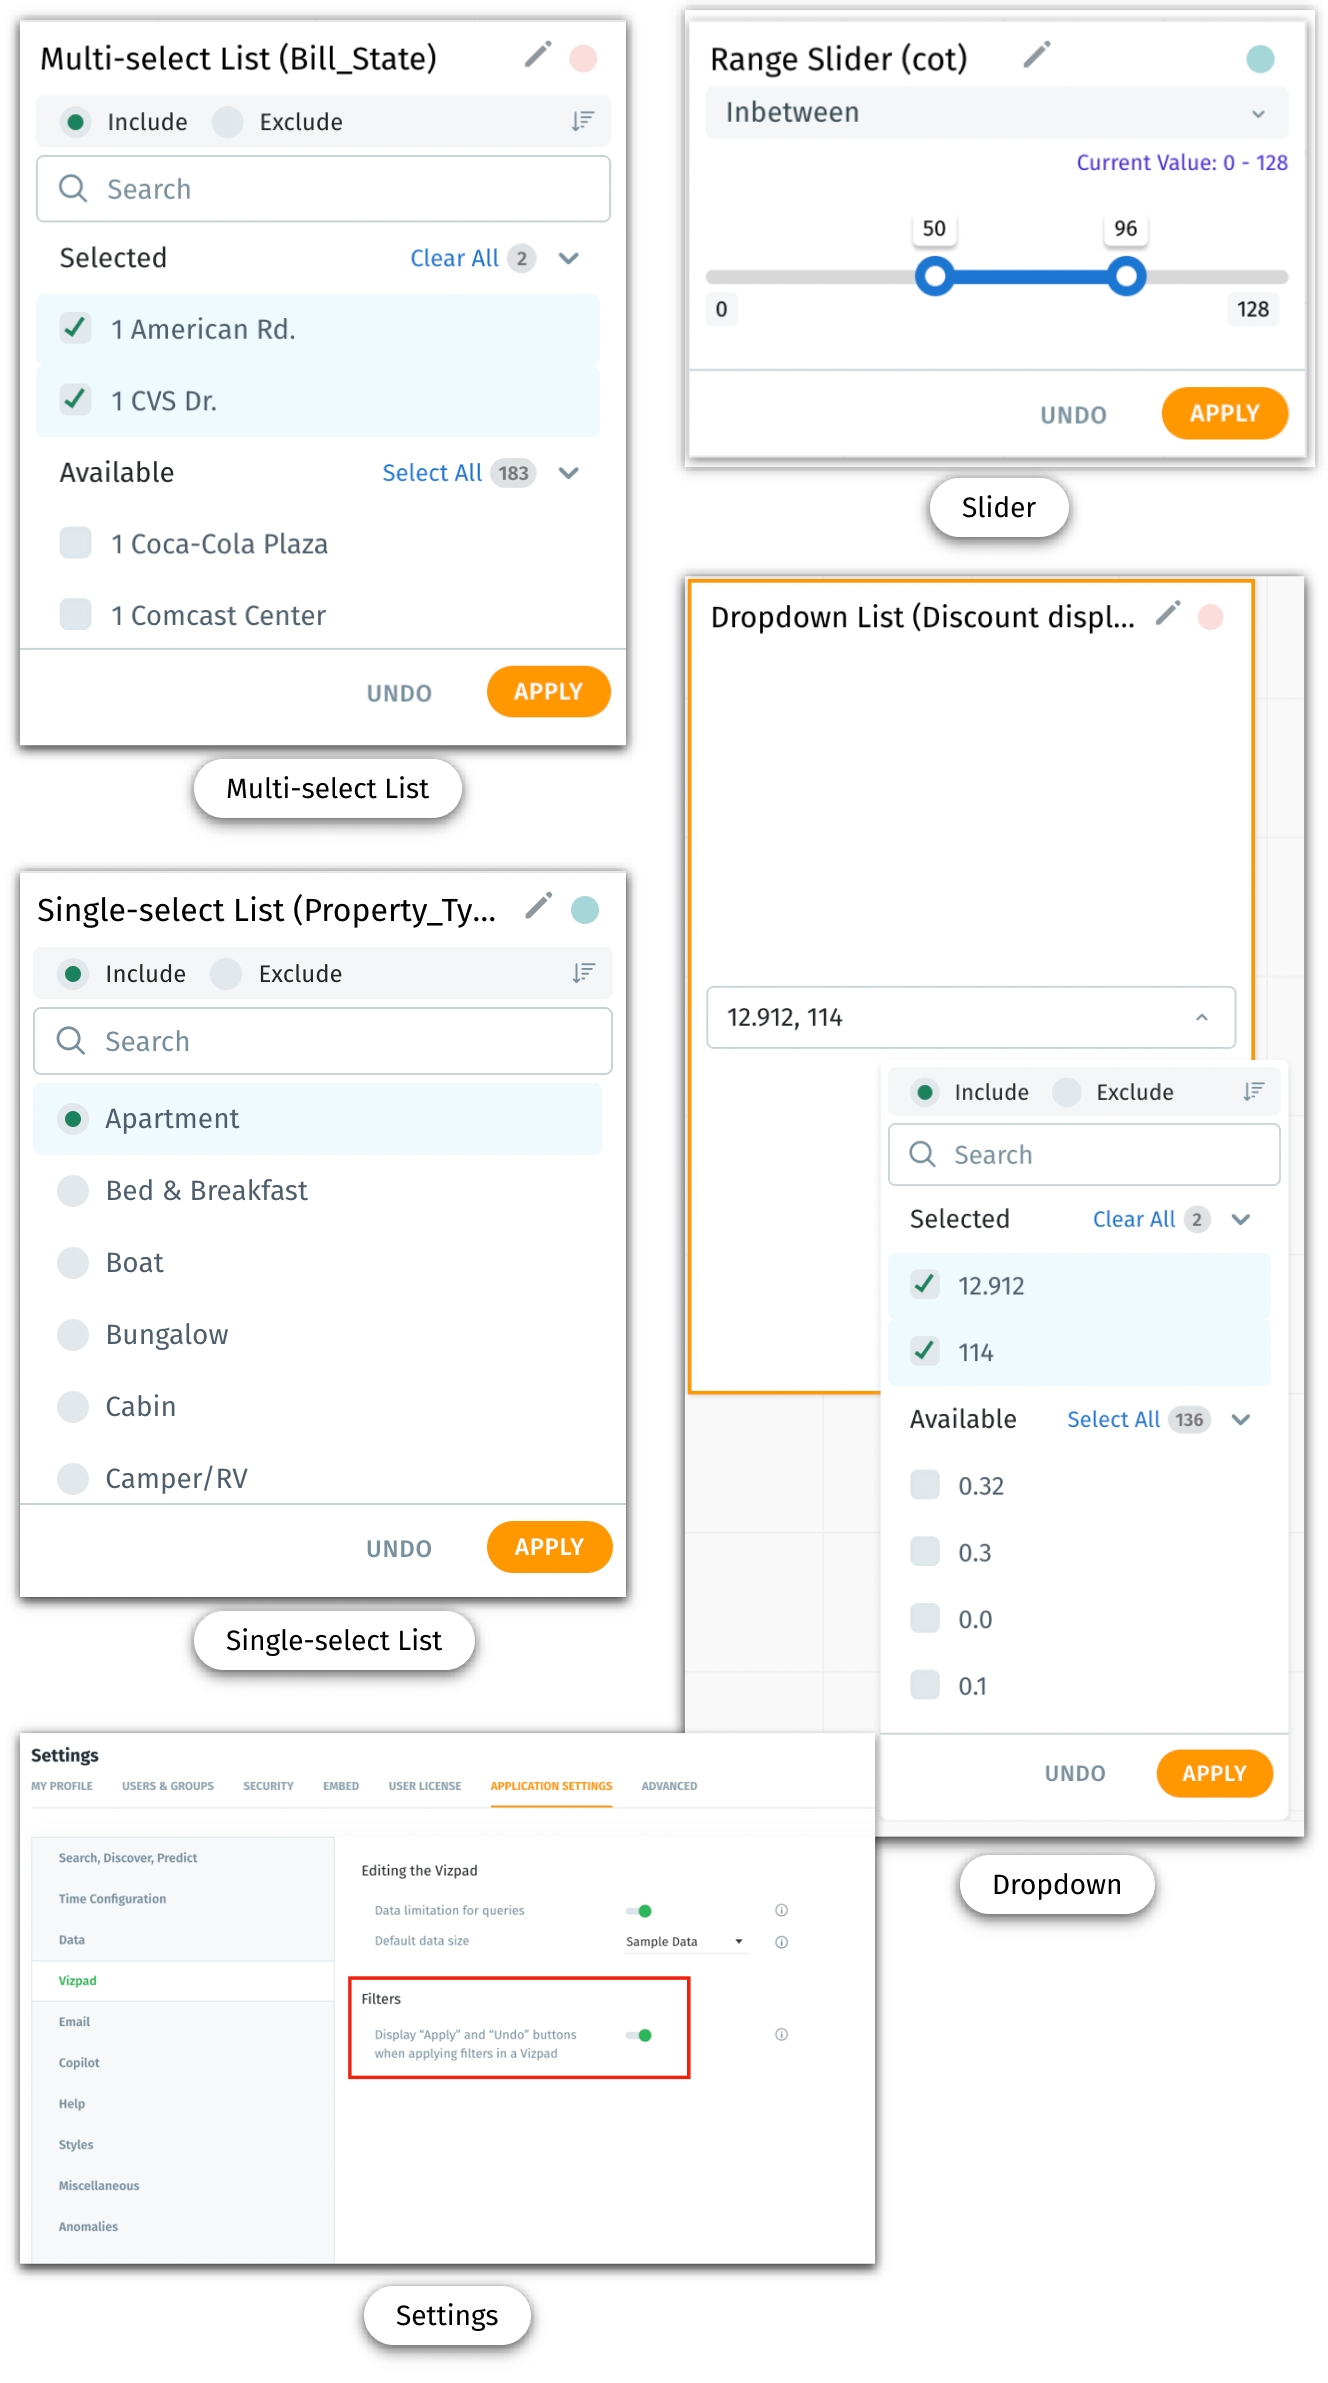This screenshot has width=1328, height=2383.
Task: Click Search field in Single-select List
Action: tap(323, 1041)
